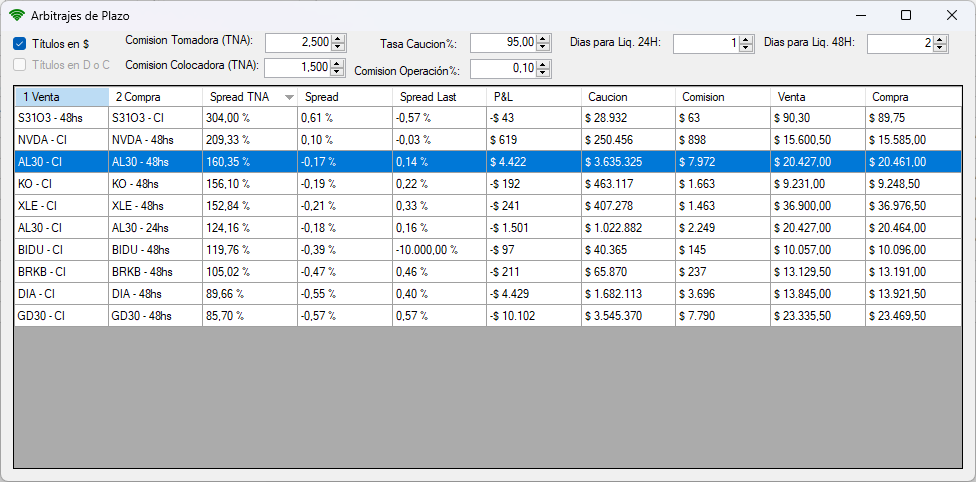976x482 pixels.
Task: Decrease Tasa Caucion% with down arrow
Action: pos(543,47)
